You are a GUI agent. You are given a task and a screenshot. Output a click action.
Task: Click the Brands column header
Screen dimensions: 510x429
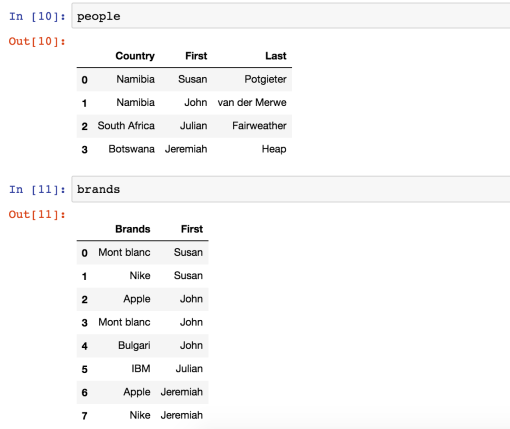click(x=133, y=229)
